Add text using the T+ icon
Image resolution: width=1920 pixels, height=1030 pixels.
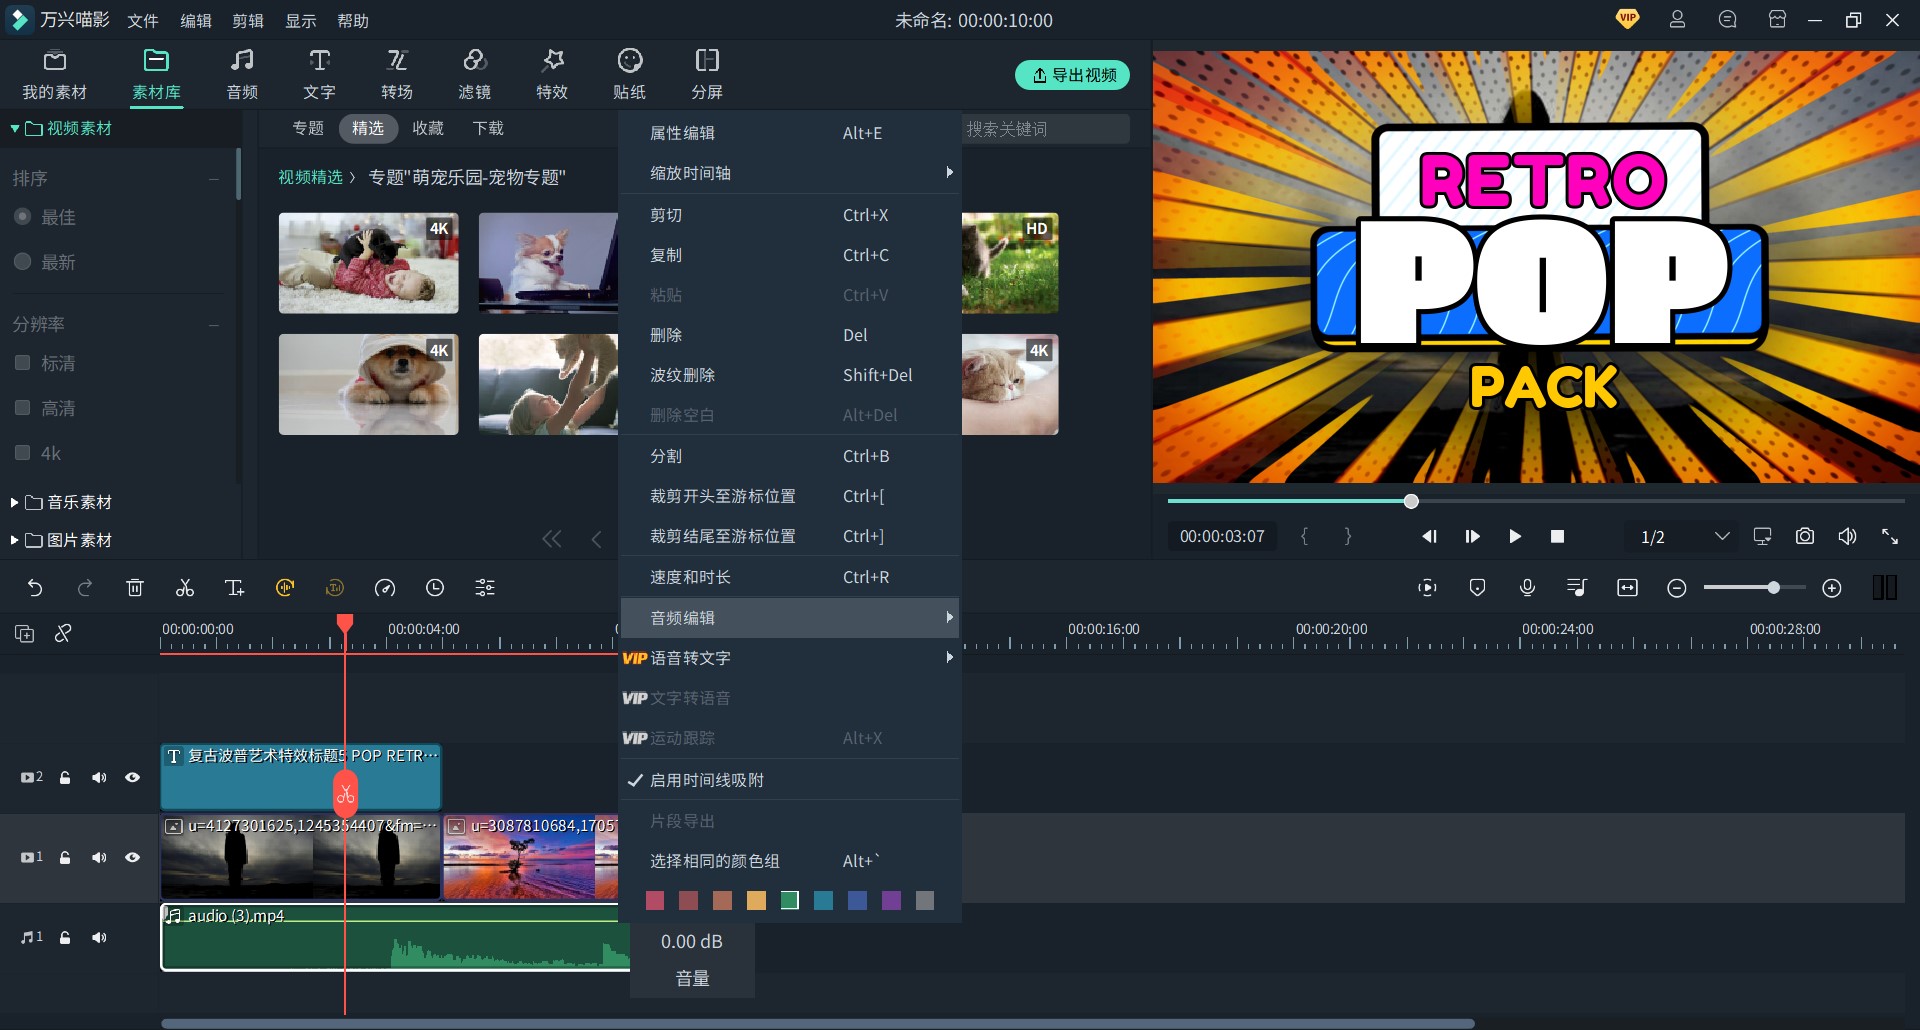(x=234, y=588)
